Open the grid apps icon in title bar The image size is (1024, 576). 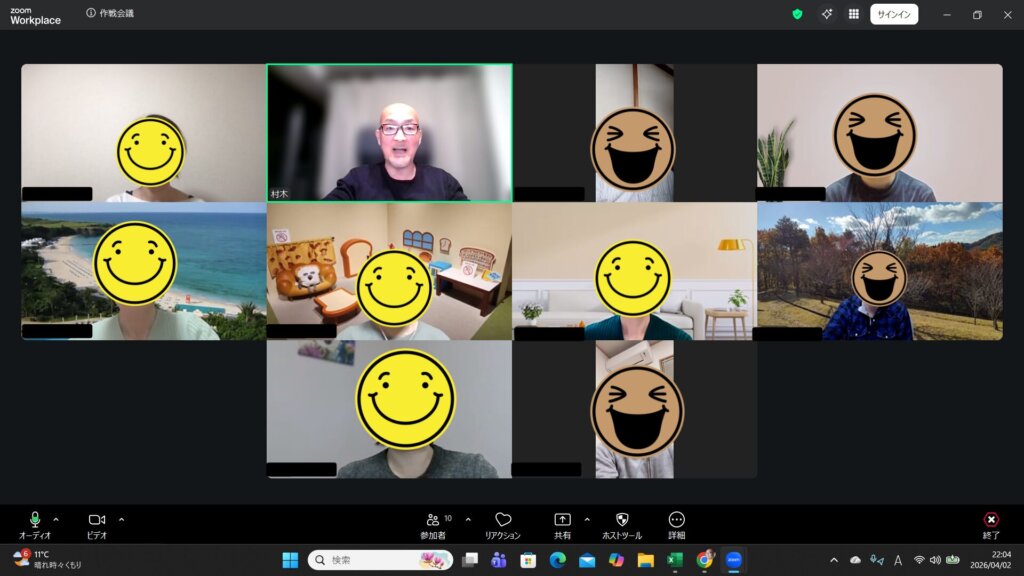[x=853, y=14]
